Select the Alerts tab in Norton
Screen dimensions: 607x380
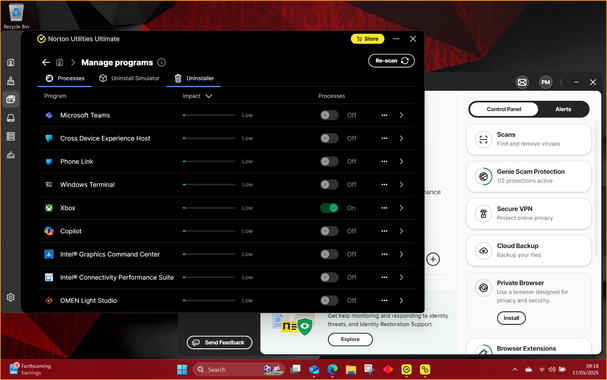pos(563,110)
